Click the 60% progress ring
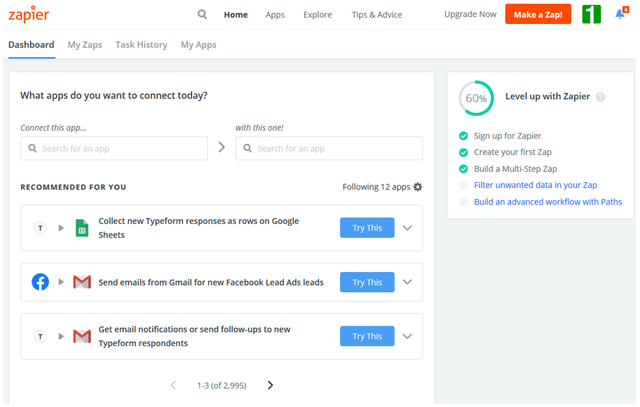Viewport: 640px width, 407px height. [x=476, y=98]
